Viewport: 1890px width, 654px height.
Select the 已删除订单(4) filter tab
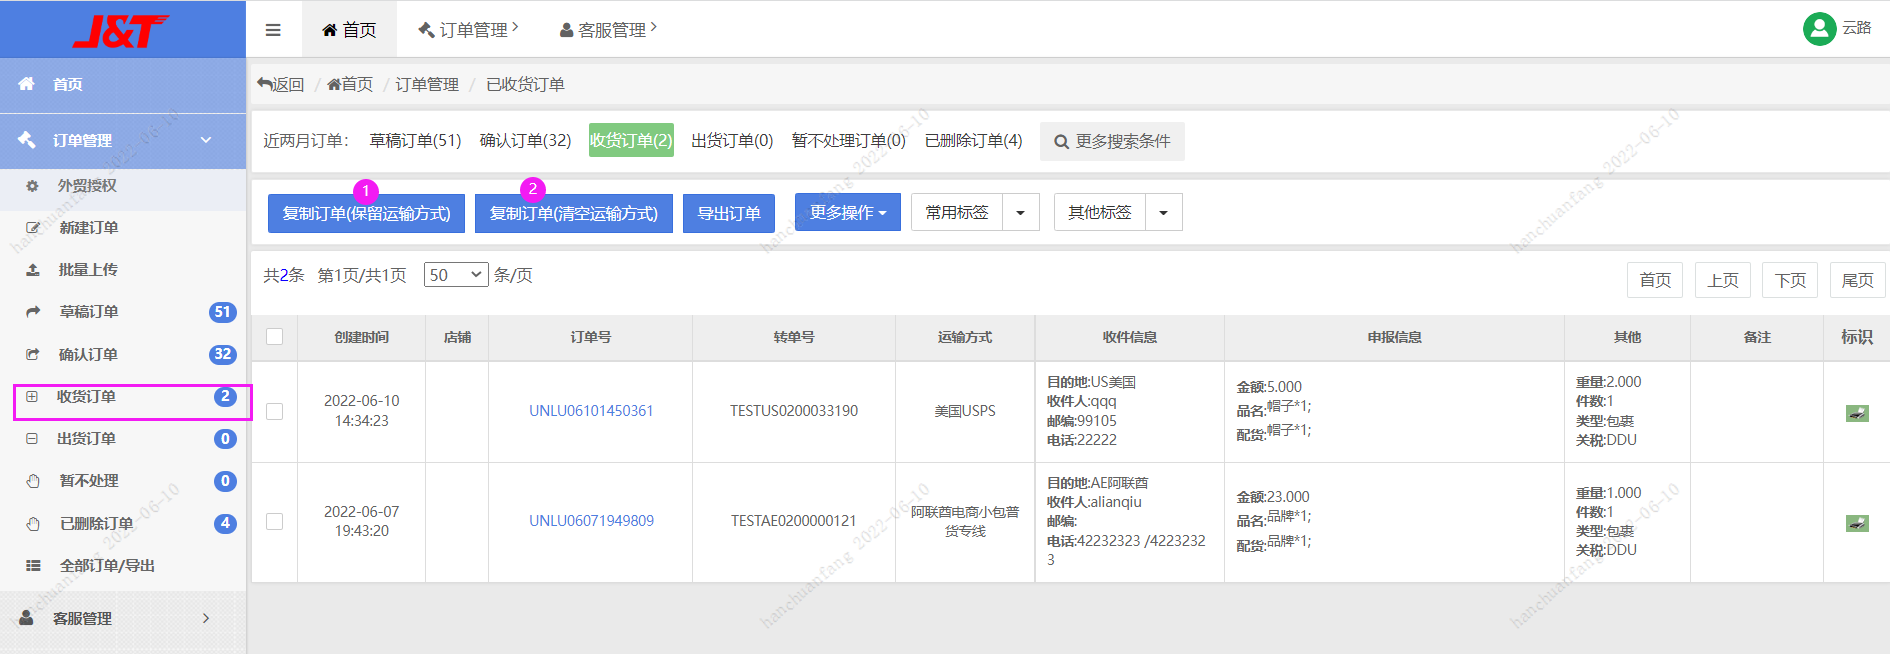tap(973, 141)
